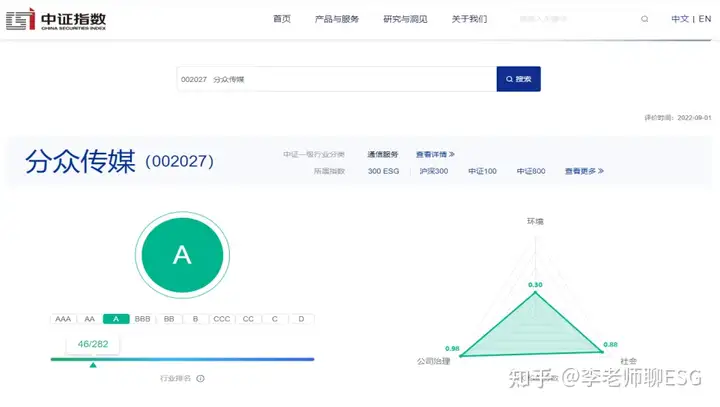Click the (002027) stock code
Screen dimensions: 720x407
(180, 161)
